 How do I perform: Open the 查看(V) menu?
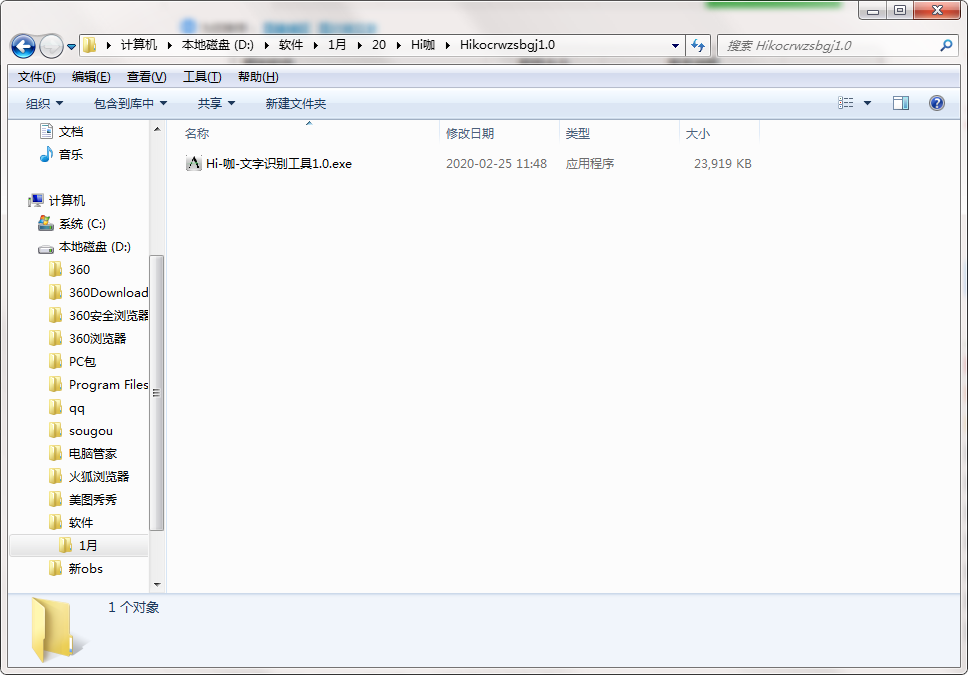[x=146, y=77]
